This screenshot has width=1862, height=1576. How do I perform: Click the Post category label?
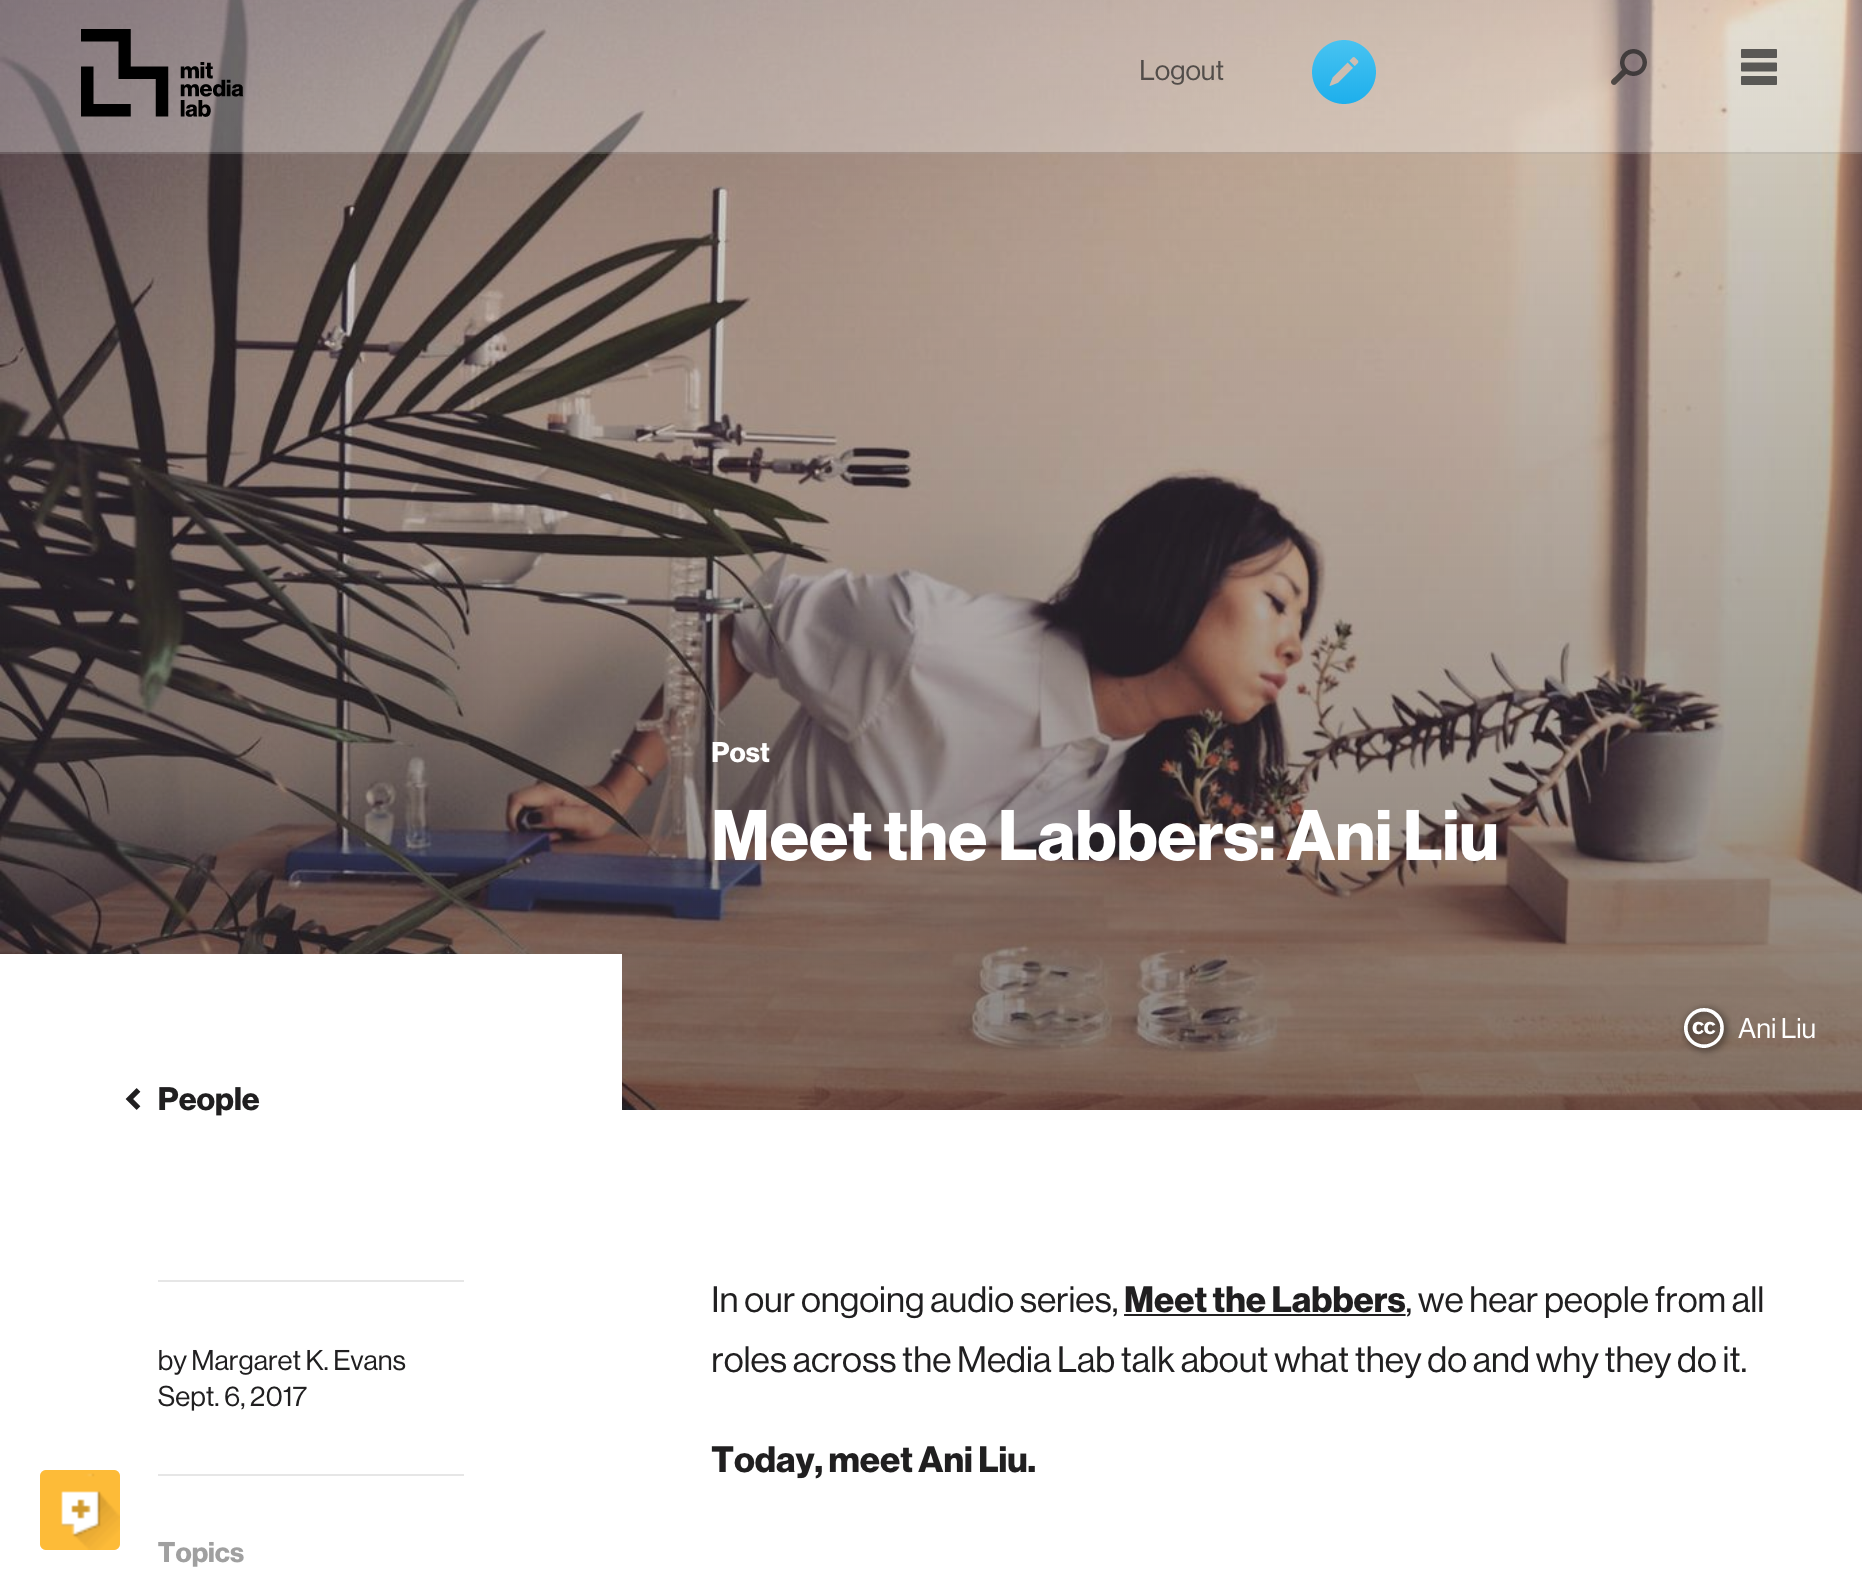[740, 752]
